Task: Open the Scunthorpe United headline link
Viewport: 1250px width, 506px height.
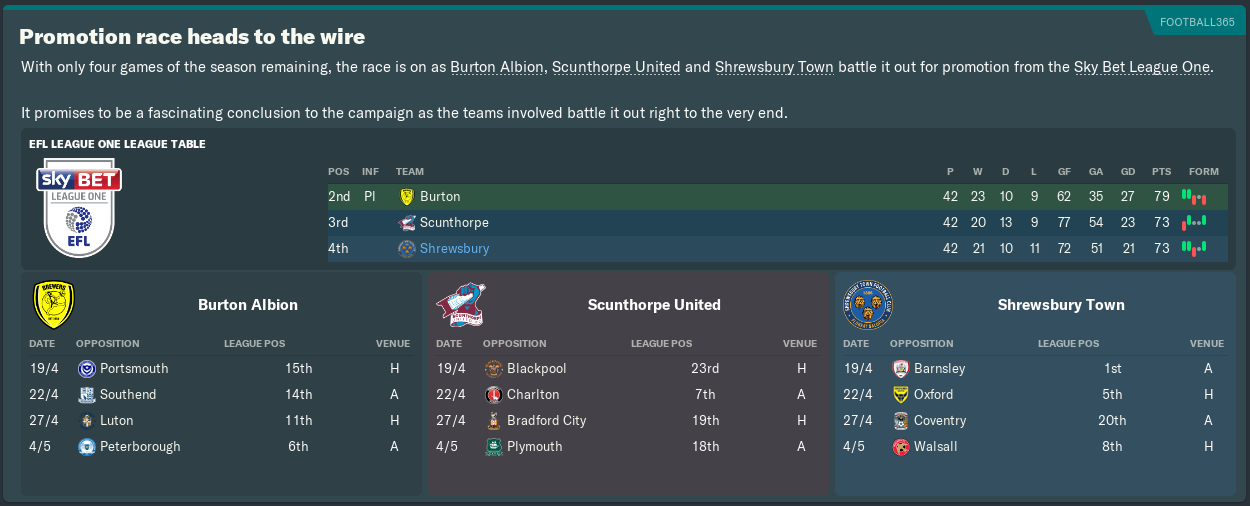Action: click(616, 67)
